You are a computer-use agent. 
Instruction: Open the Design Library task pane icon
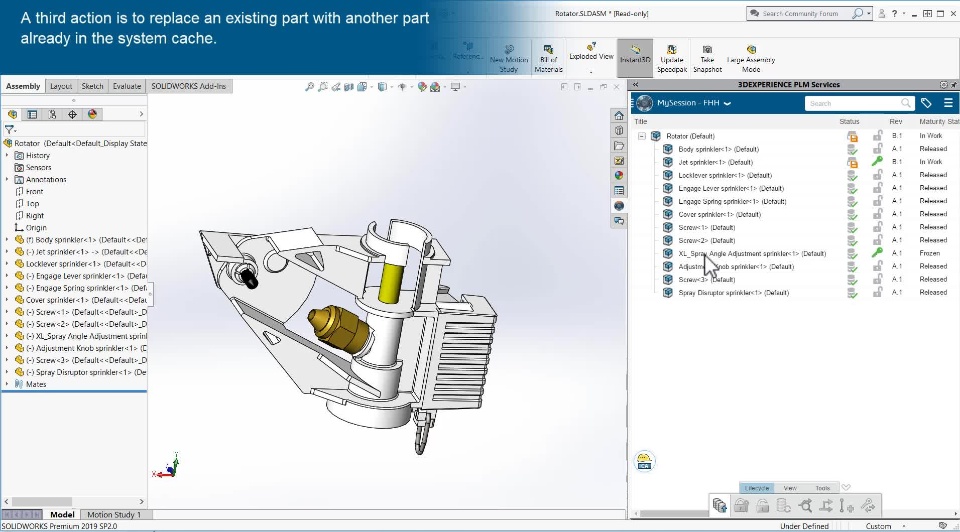coord(619,130)
